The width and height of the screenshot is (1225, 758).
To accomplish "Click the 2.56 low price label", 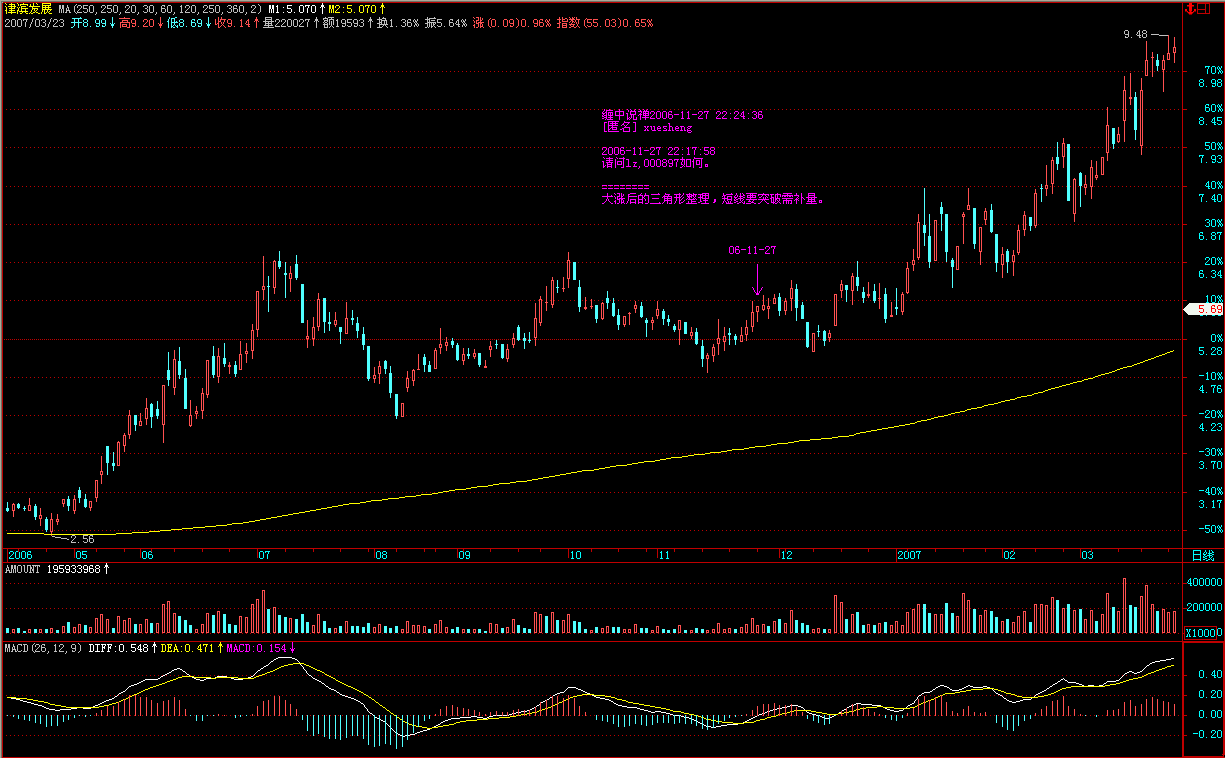I will point(82,538).
